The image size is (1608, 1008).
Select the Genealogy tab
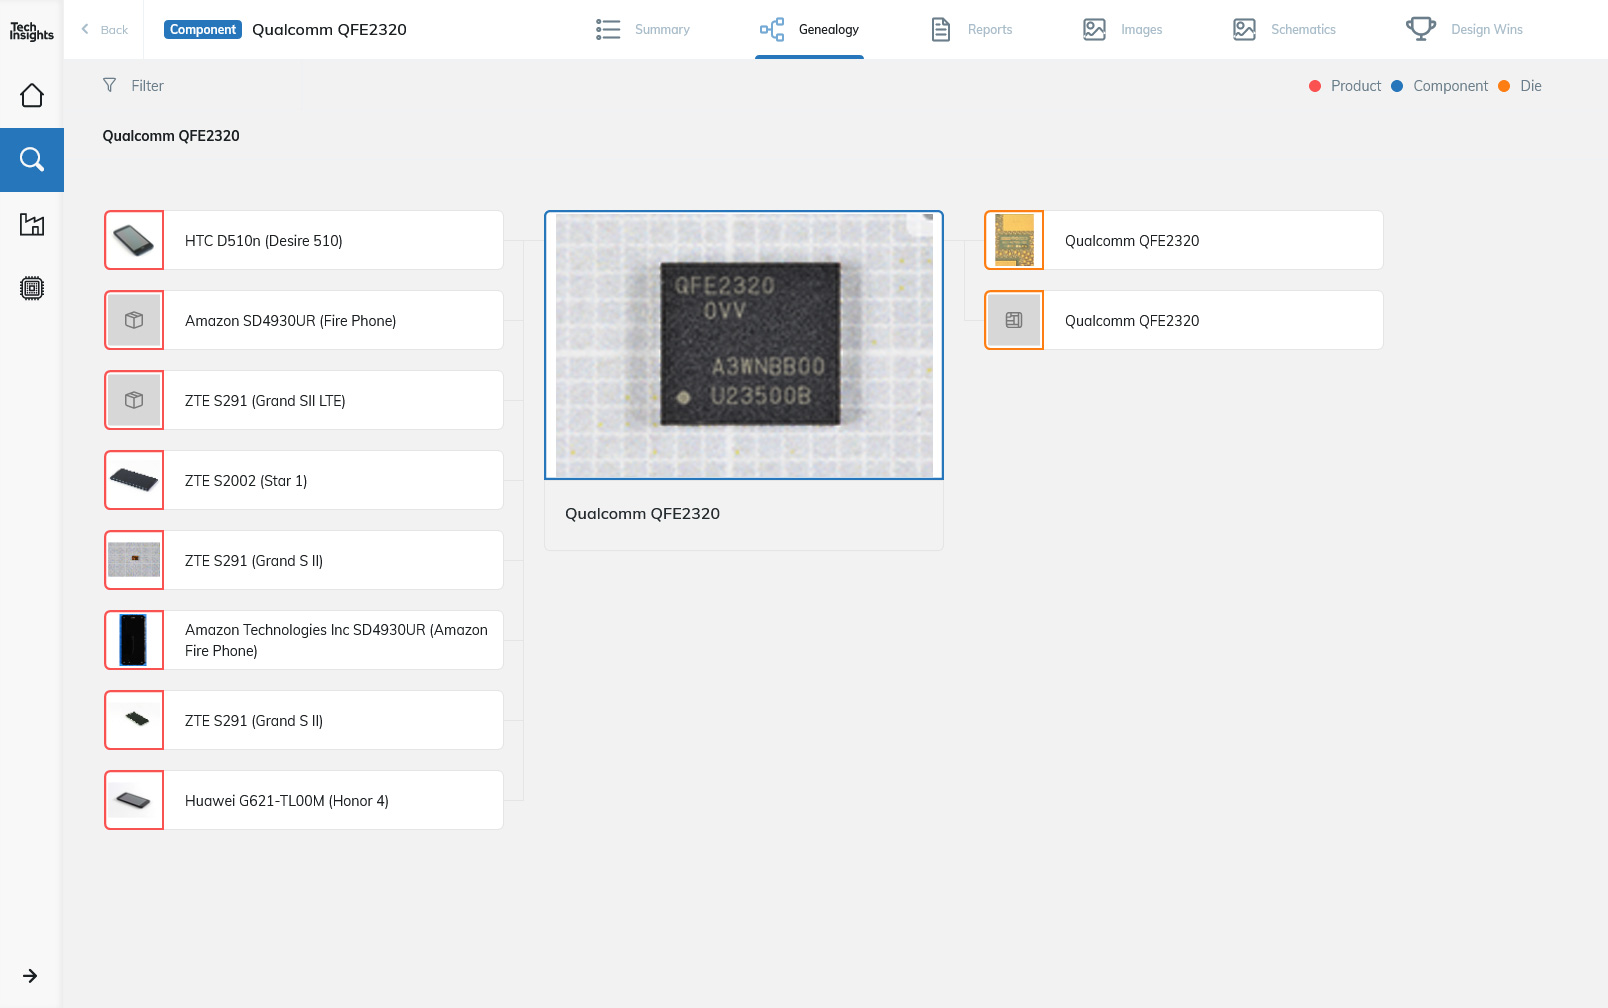point(809,30)
